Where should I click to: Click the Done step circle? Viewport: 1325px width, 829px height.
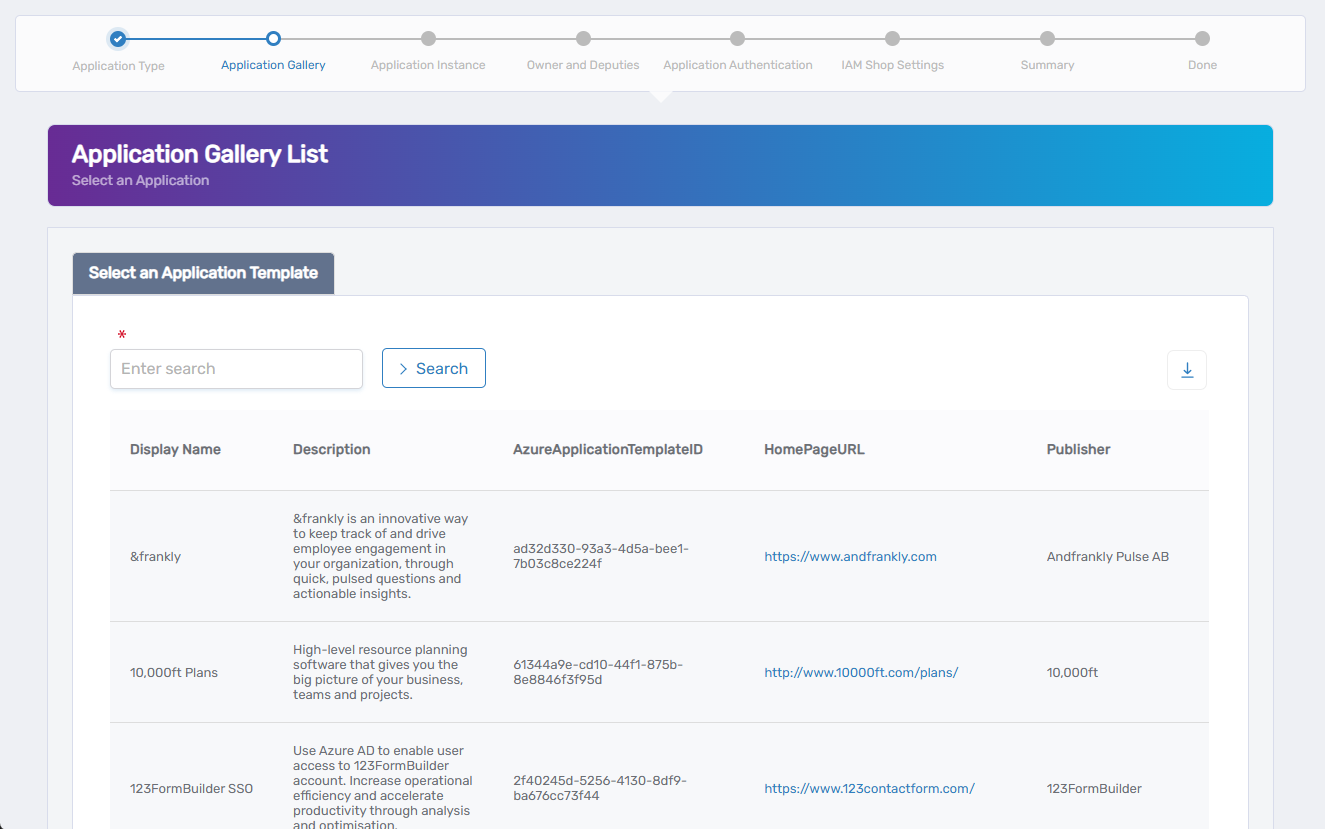[1201, 39]
